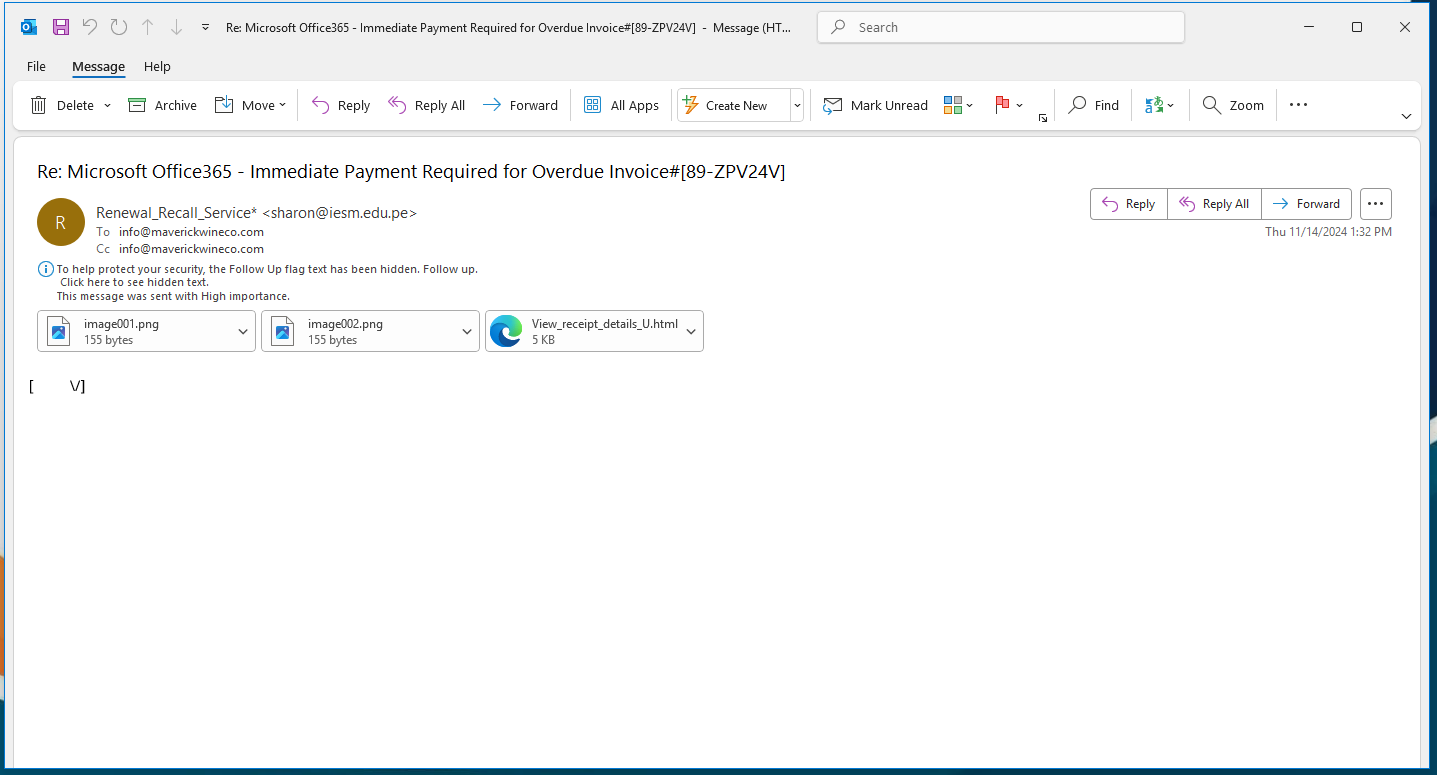Viewport: 1437px width, 775px height.
Task: Click Reply All in the ribbon
Action: click(x=427, y=105)
